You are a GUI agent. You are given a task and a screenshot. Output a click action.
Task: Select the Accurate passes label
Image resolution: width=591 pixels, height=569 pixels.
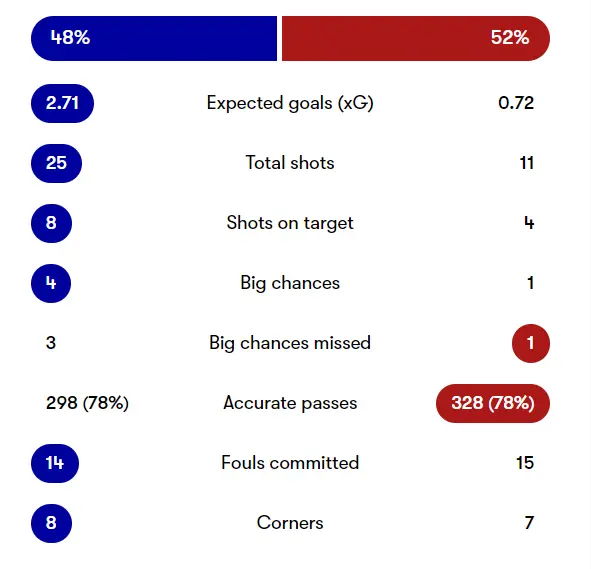coord(290,403)
